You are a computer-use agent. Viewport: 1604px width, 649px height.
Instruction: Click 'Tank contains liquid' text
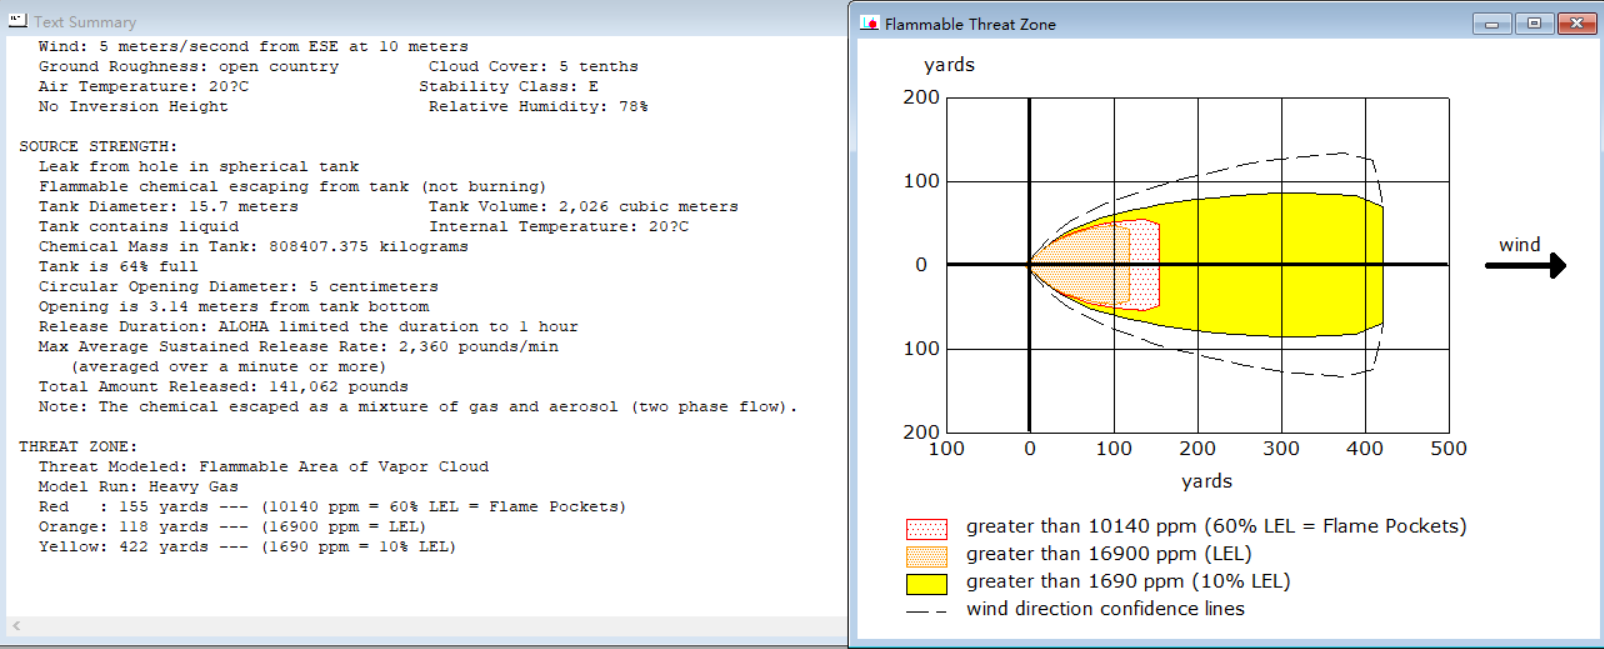[138, 227]
